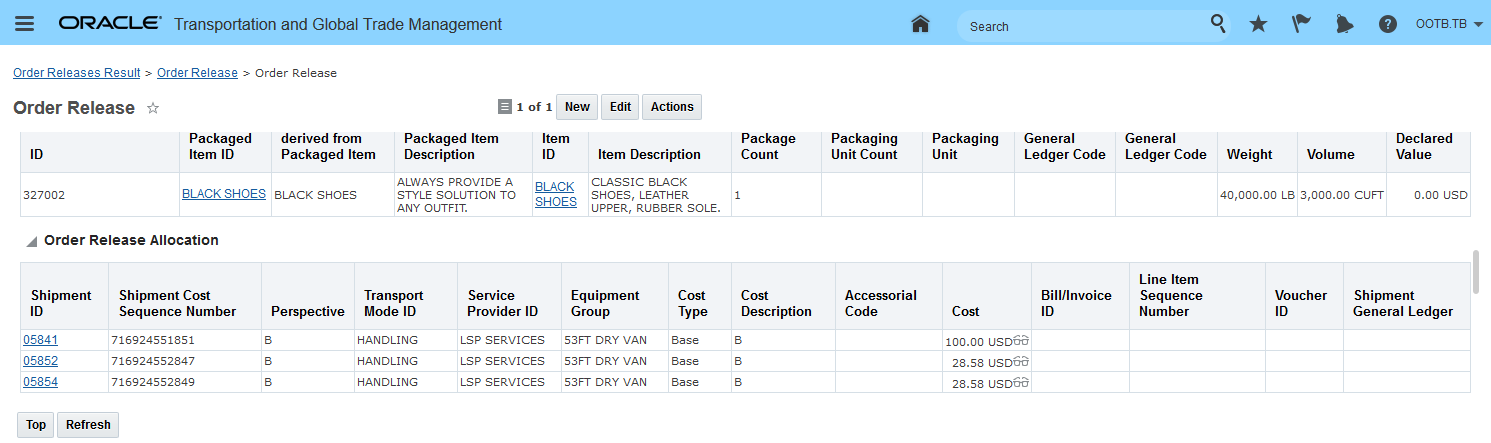Open shipment 05841 link
Viewport: 1491px width, 443px height.
pos(40,340)
